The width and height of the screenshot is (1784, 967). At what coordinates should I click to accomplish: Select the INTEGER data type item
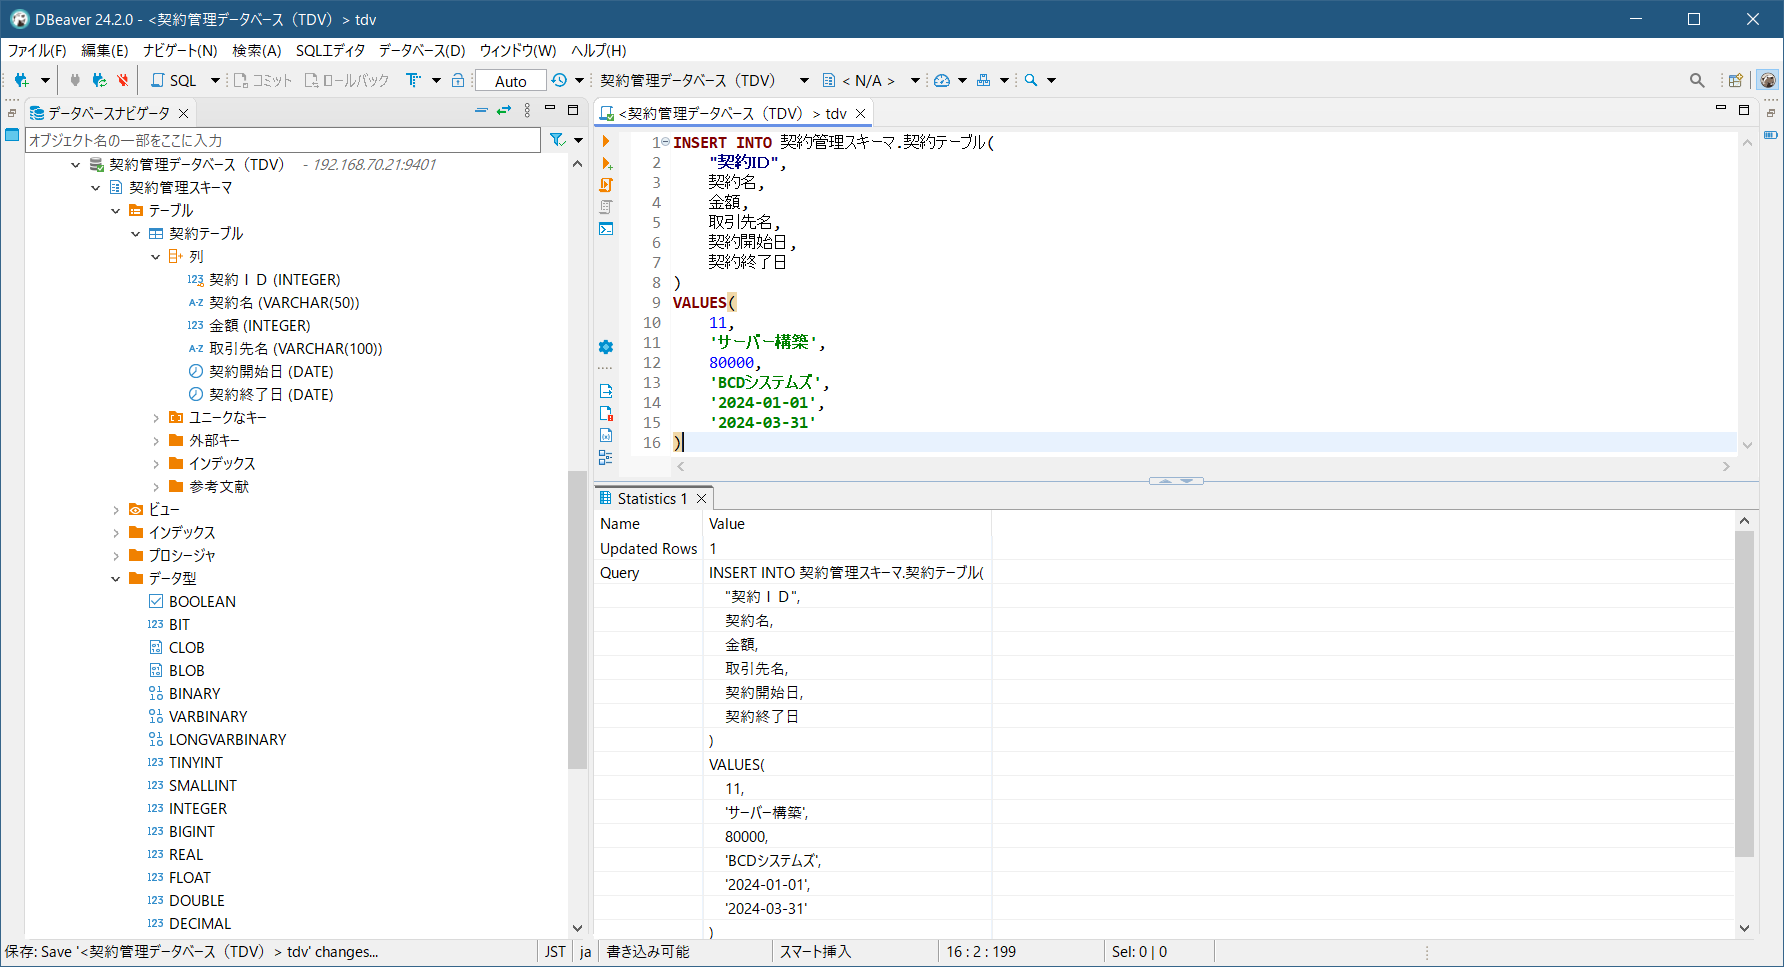198,808
